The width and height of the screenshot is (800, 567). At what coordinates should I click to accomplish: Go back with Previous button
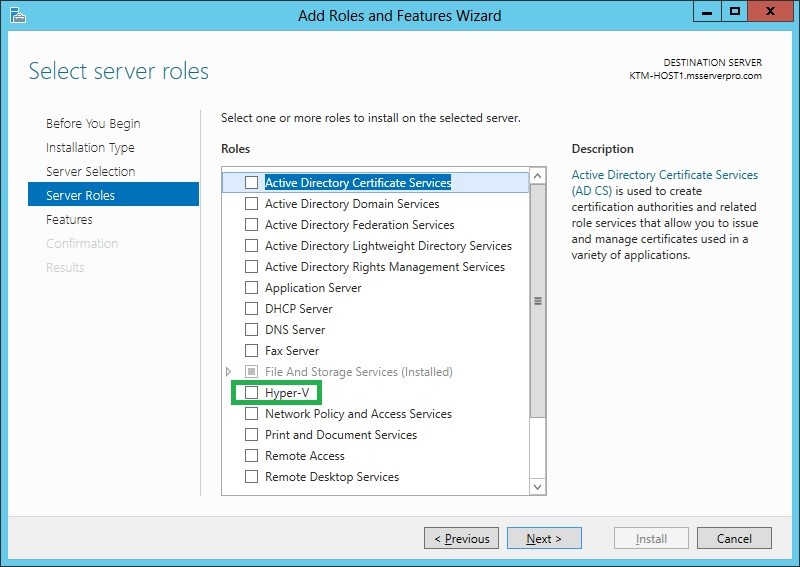461,538
